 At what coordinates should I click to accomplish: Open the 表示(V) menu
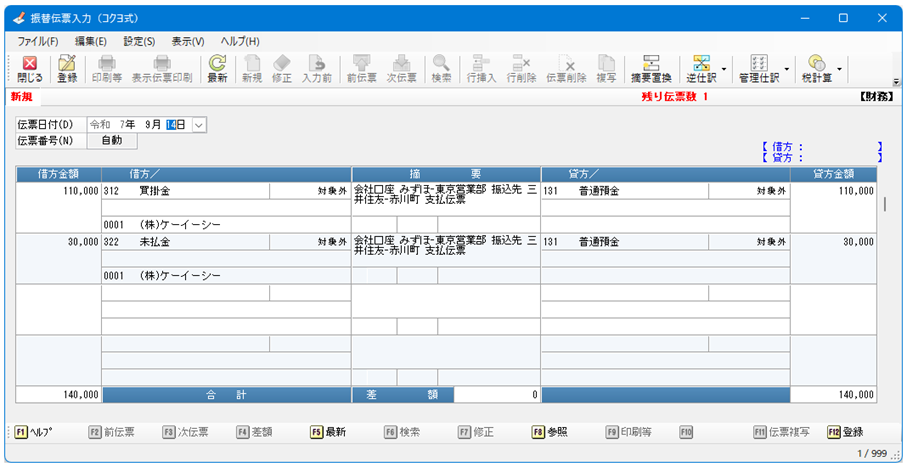click(x=187, y=41)
